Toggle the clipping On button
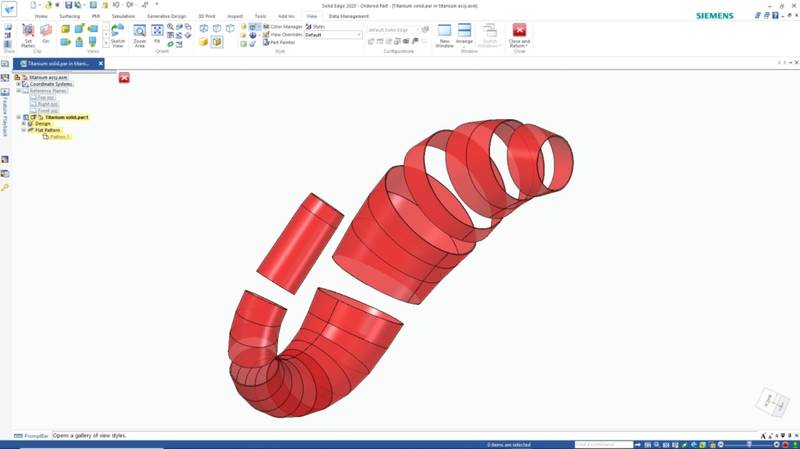The image size is (800, 449). pos(46,33)
